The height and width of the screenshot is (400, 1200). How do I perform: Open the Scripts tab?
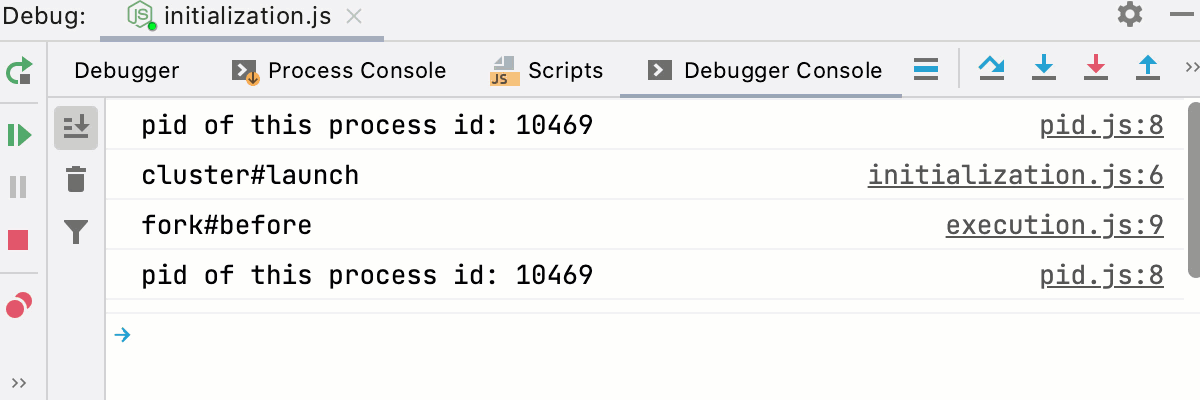[x=547, y=70]
